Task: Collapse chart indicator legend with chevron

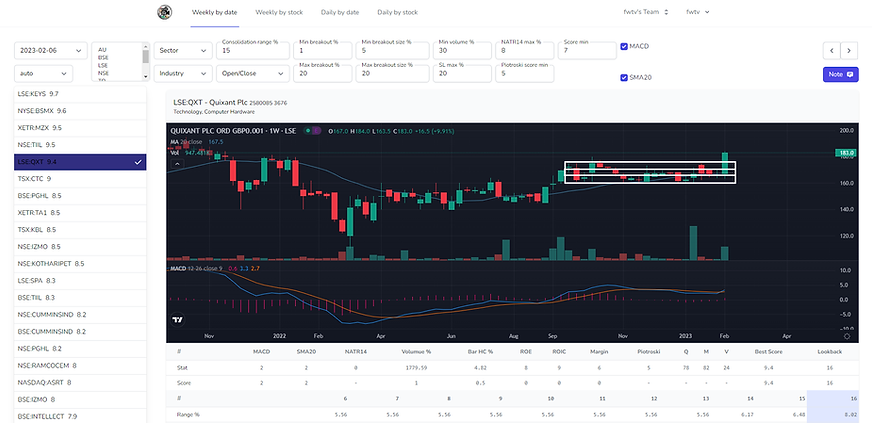Action: pyautogui.click(x=176, y=163)
